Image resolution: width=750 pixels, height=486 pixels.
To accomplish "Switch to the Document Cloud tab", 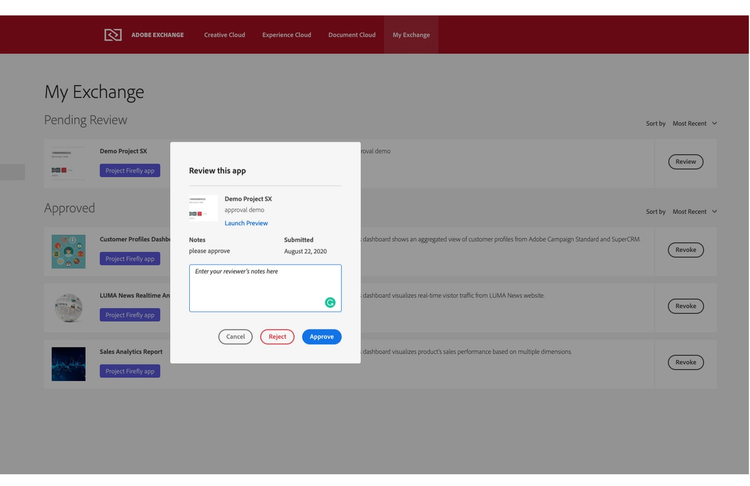I will (x=352, y=35).
